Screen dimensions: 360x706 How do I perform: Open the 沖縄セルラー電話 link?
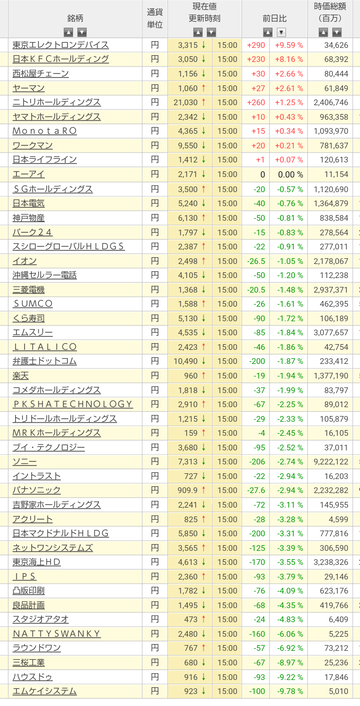tap(45, 276)
